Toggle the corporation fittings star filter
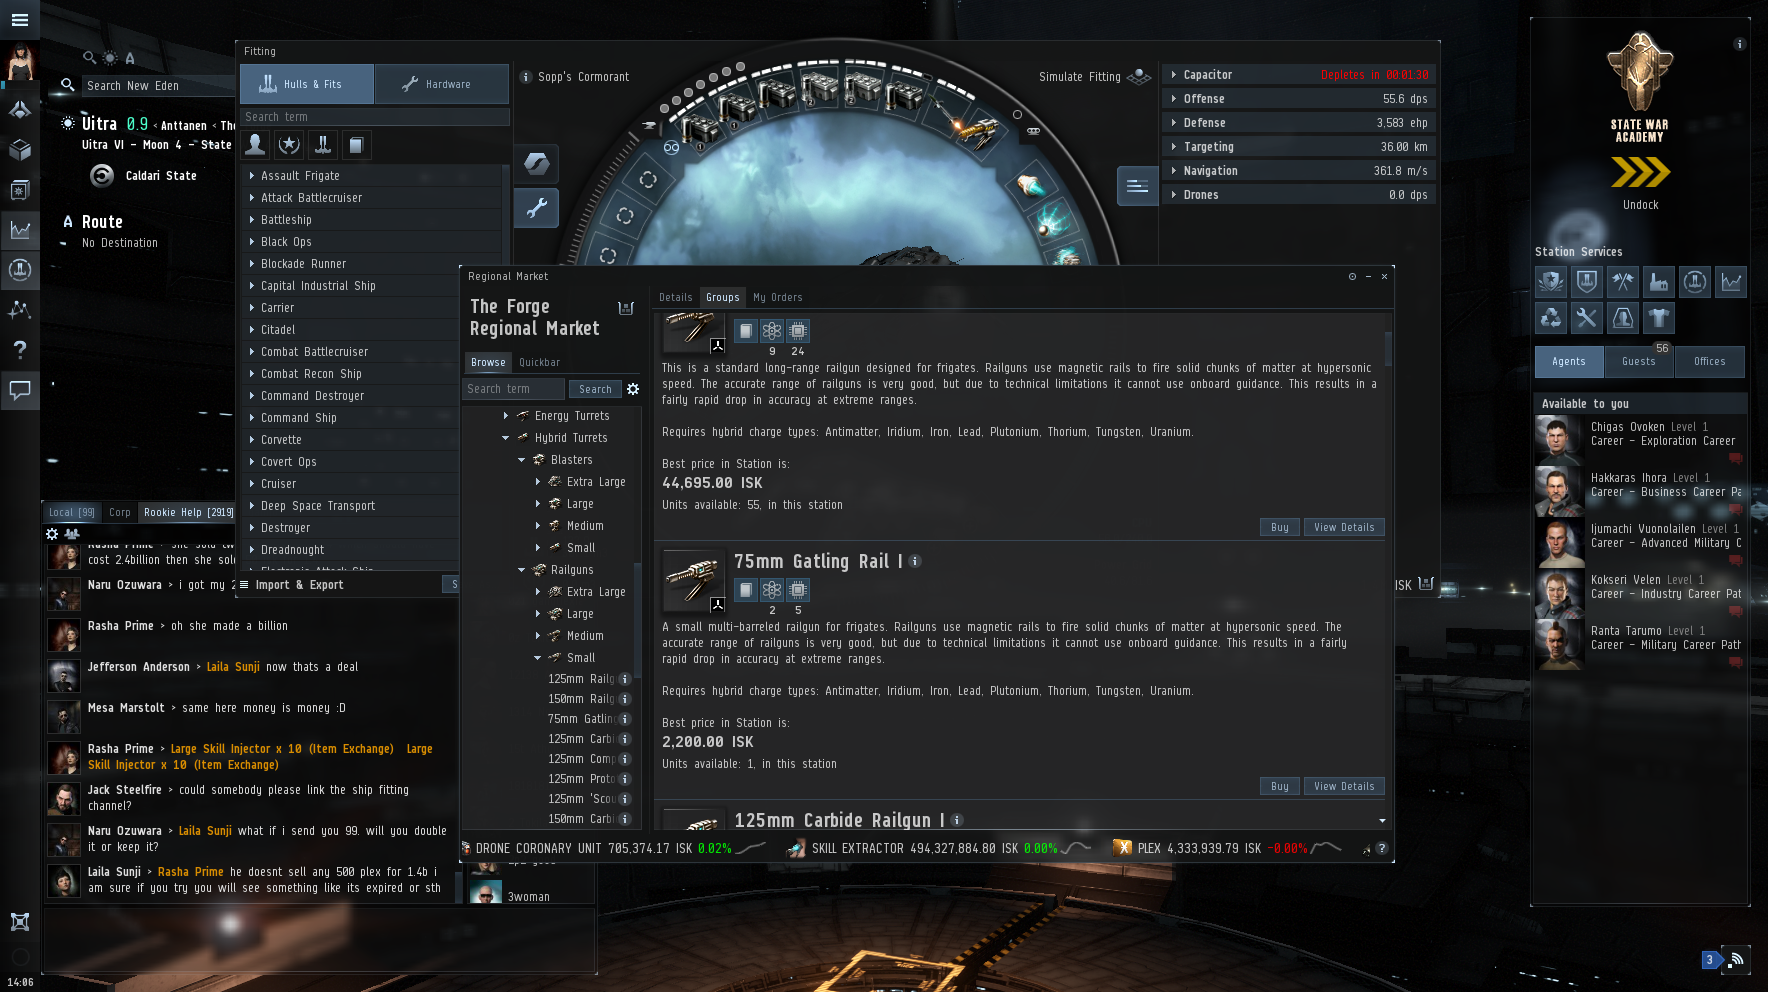Viewport: 1768px width, 992px height. coord(289,145)
